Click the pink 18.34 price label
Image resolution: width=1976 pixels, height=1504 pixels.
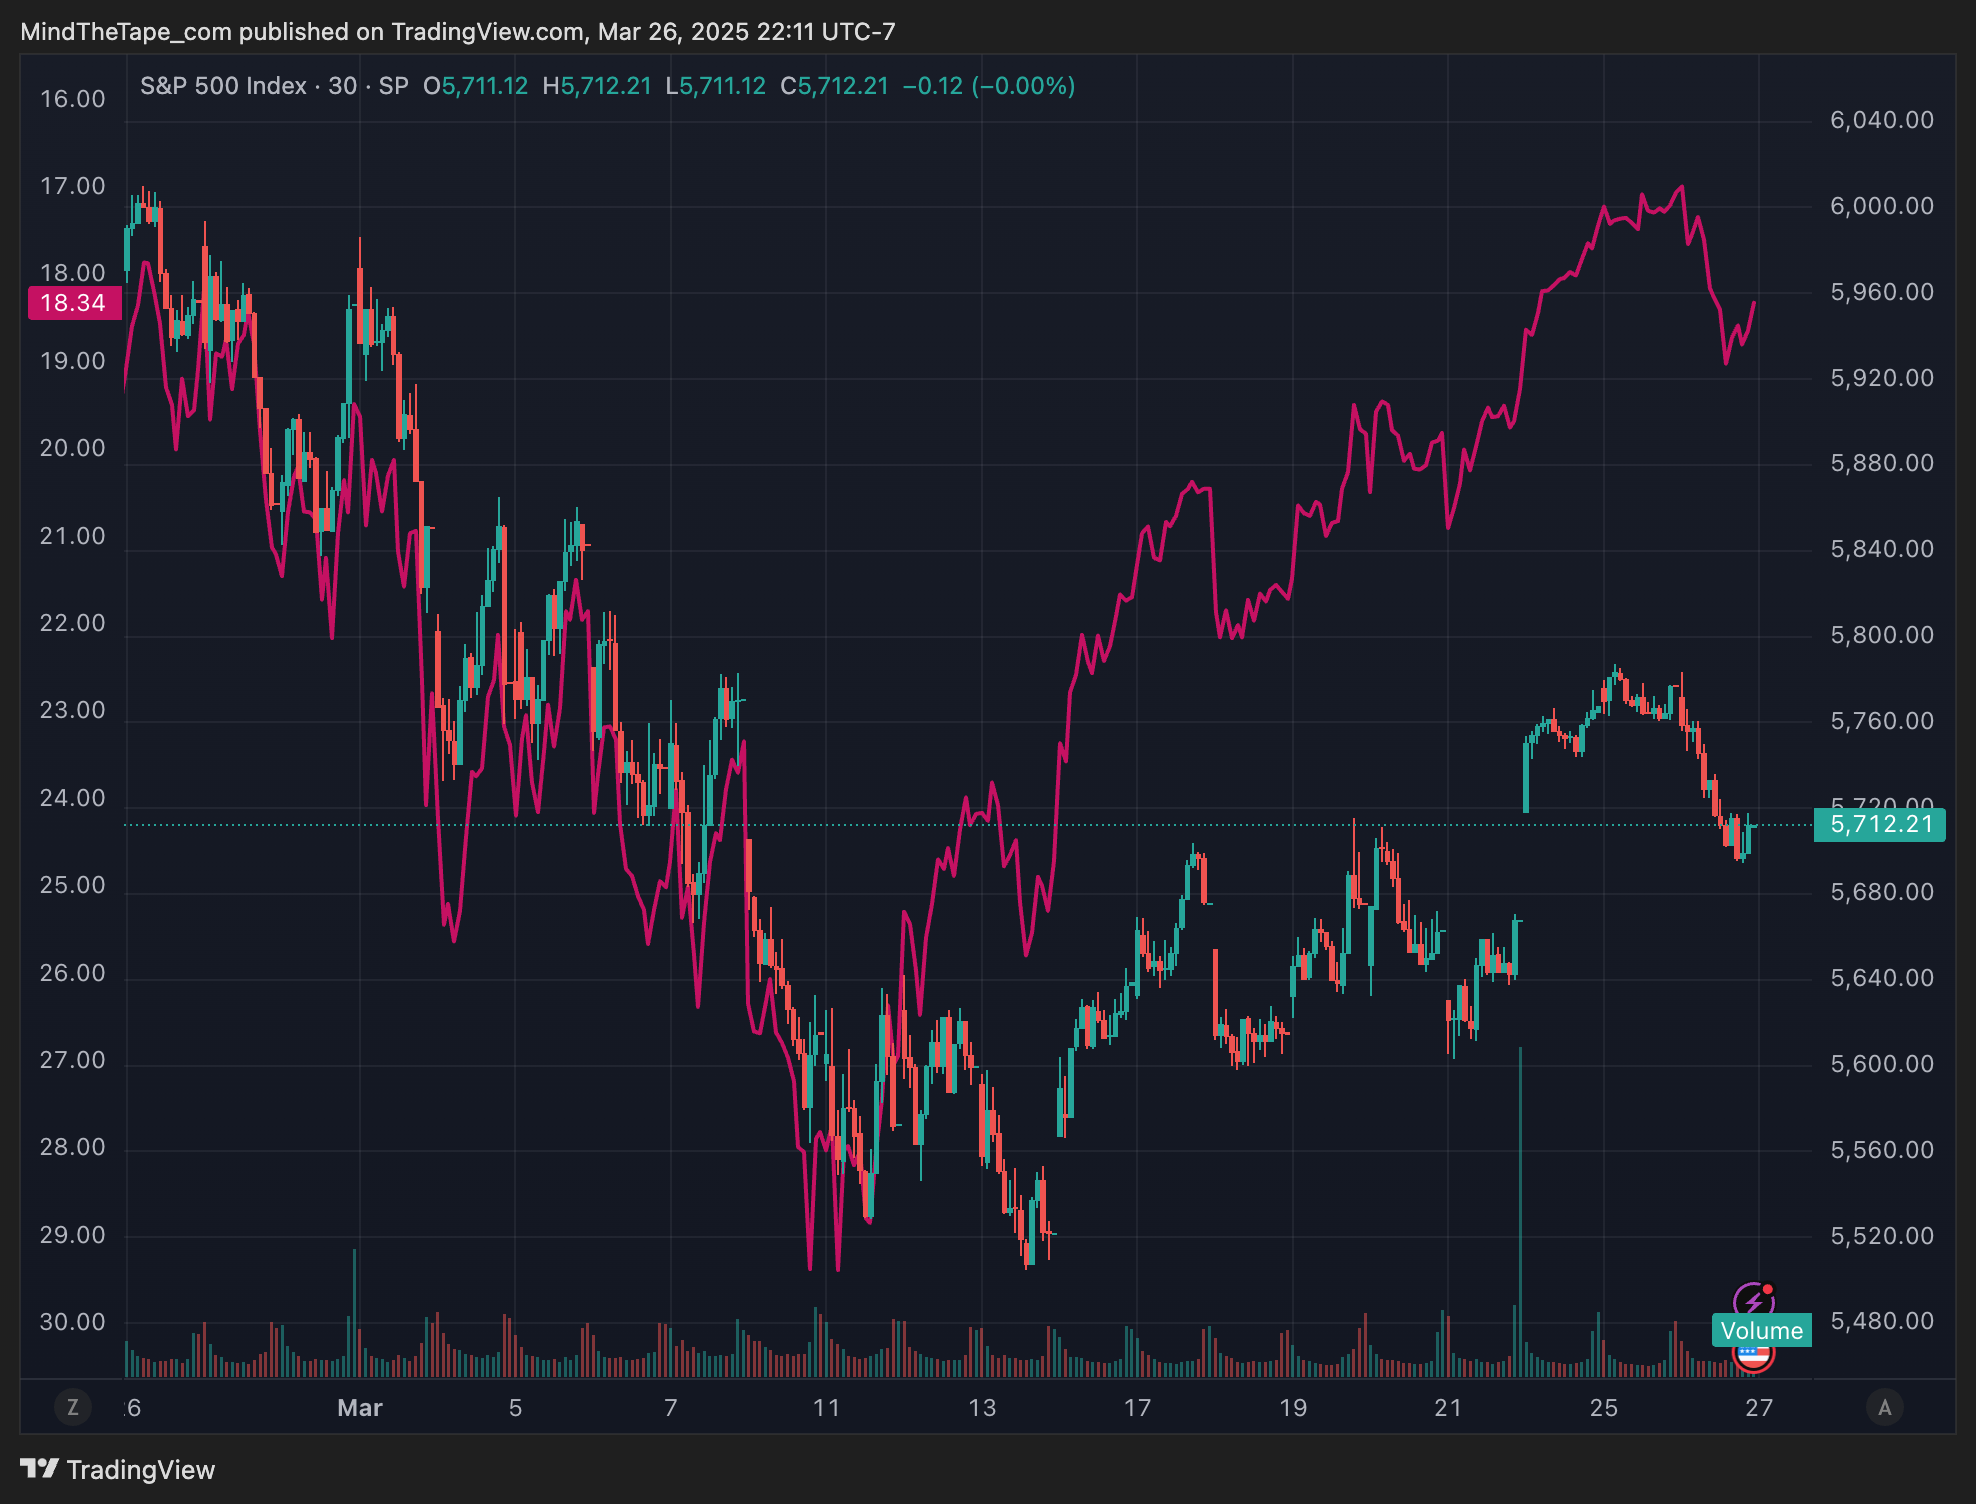(74, 303)
